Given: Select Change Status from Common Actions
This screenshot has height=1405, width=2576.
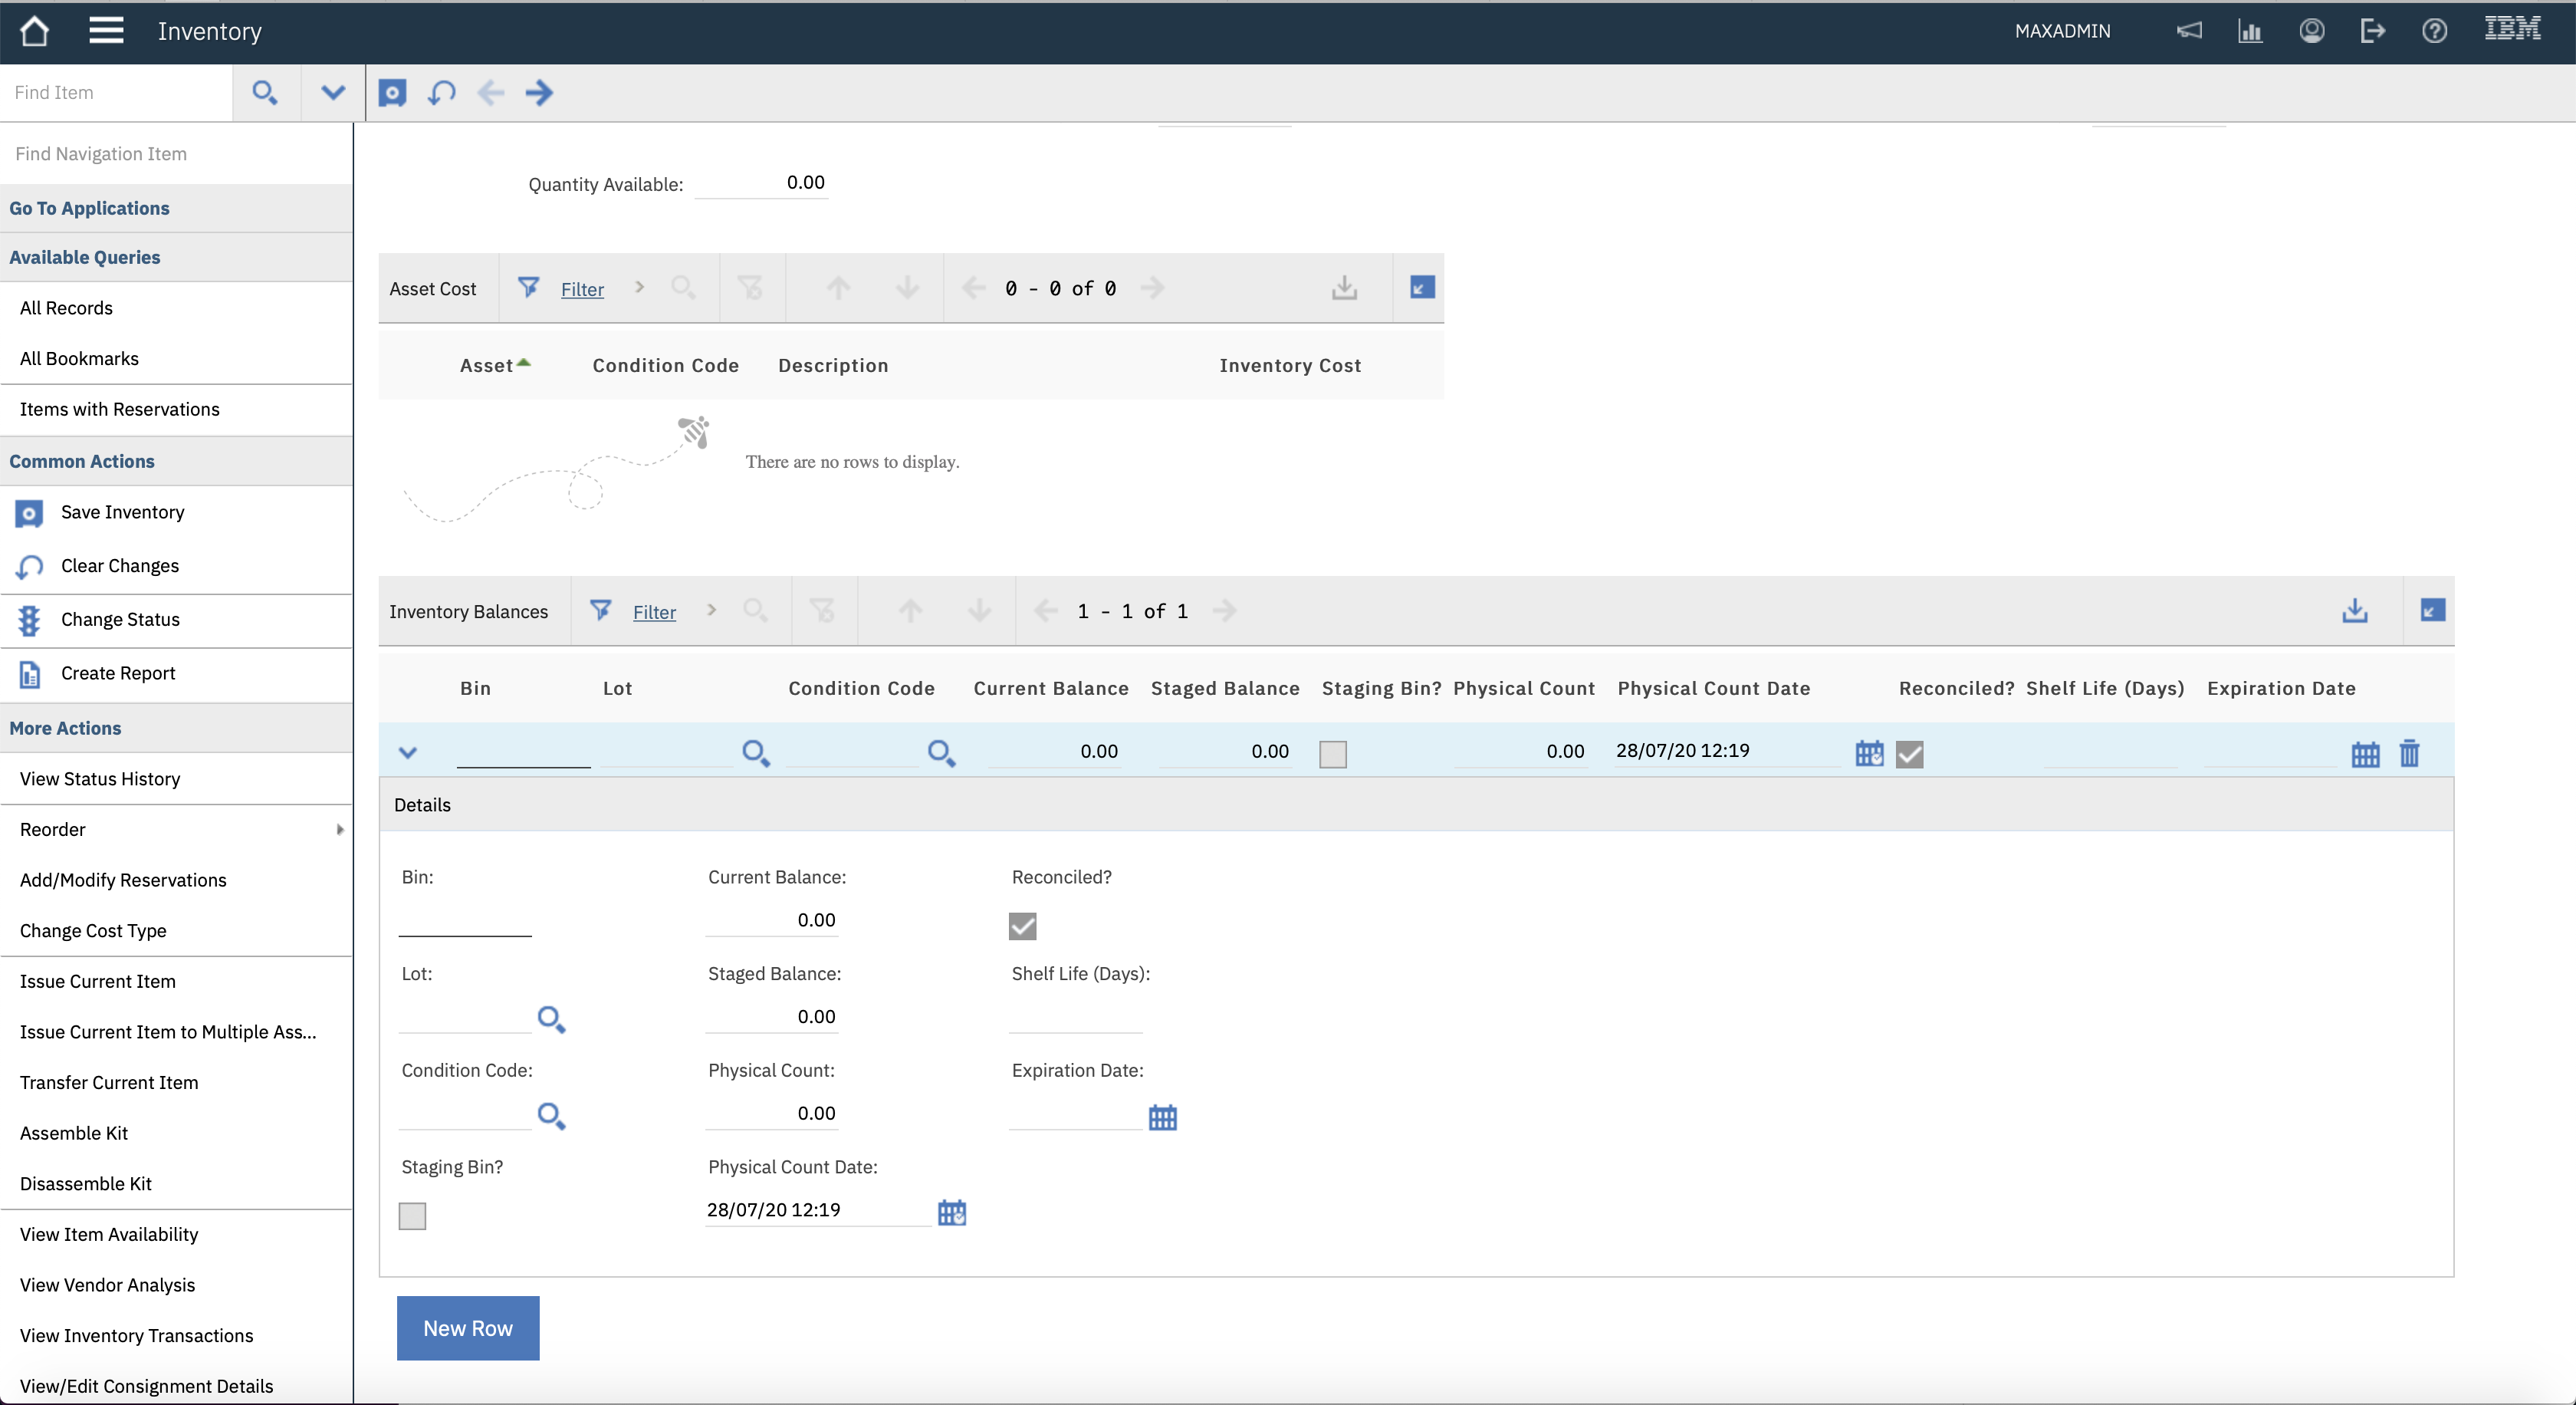Looking at the screenshot, I should [120, 619].
